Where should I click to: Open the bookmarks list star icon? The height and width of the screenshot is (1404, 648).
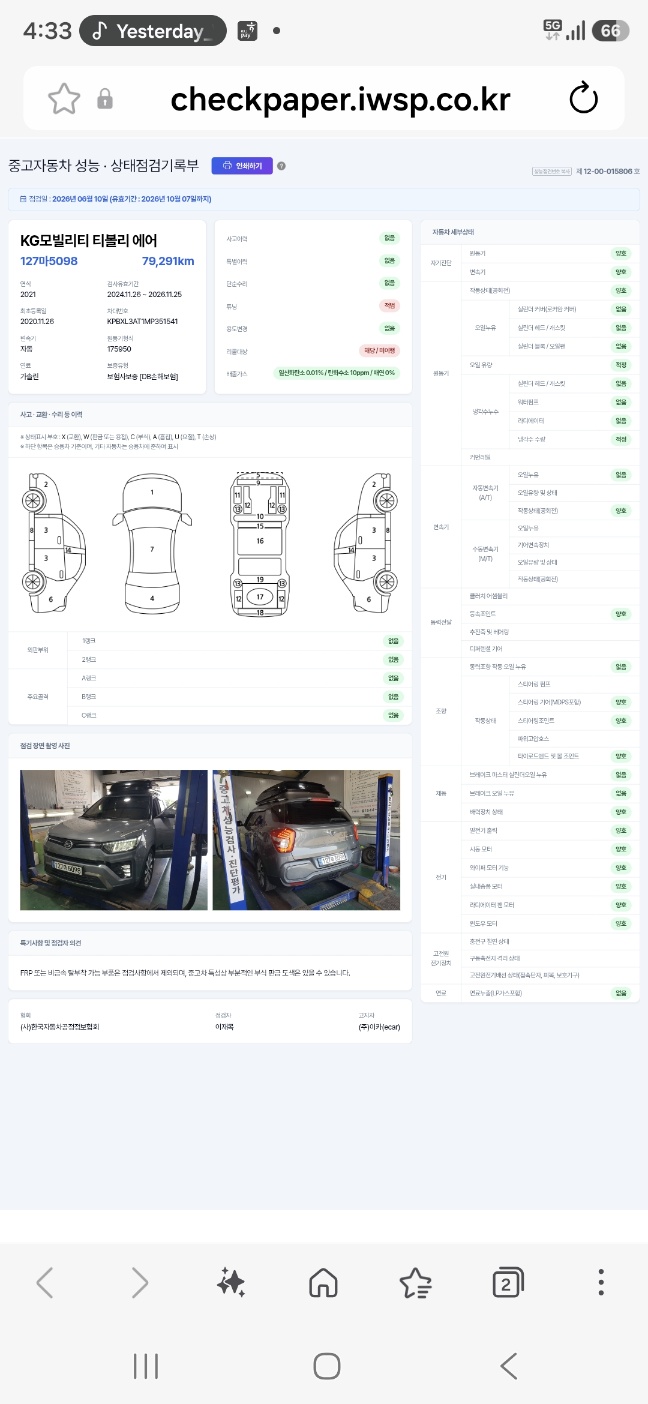tap(415, 1282)
